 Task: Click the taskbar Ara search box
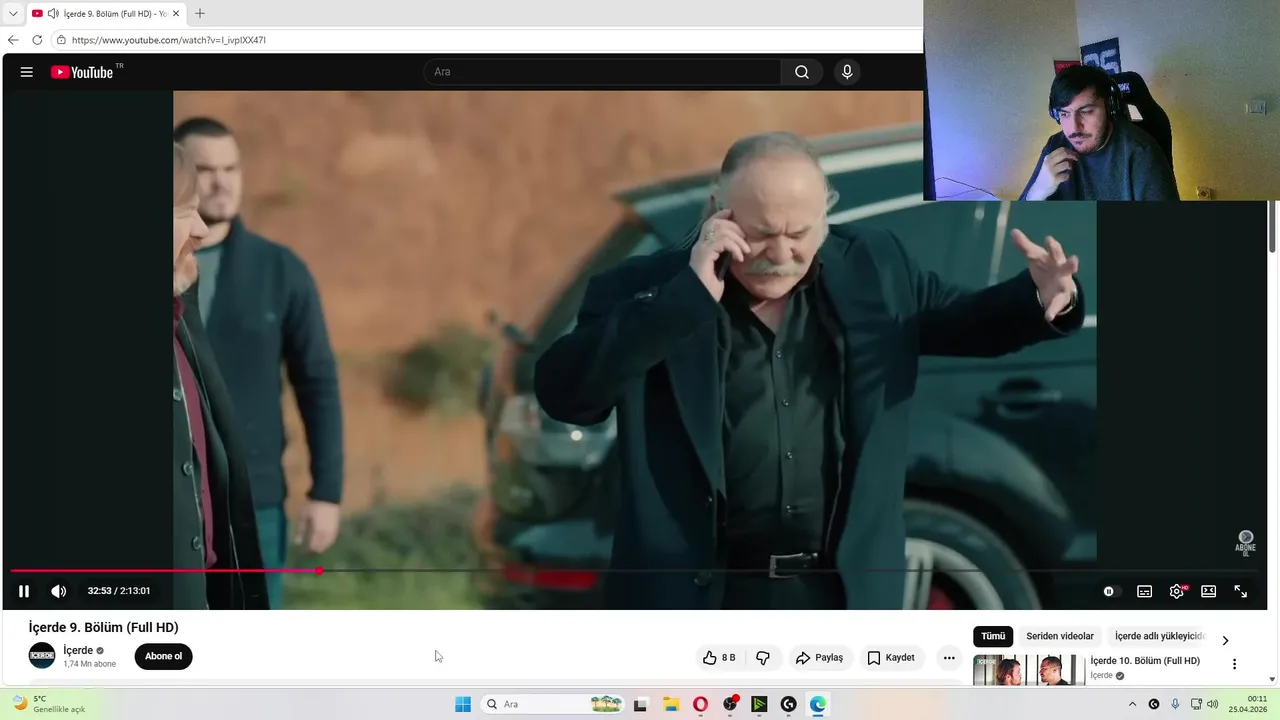553,704
